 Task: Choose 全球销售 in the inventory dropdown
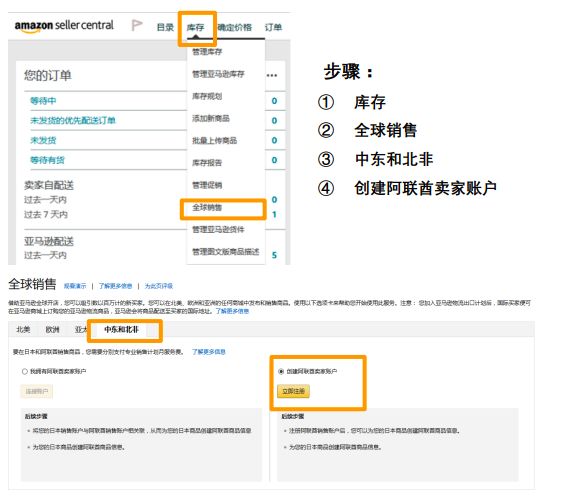point(207,207)
